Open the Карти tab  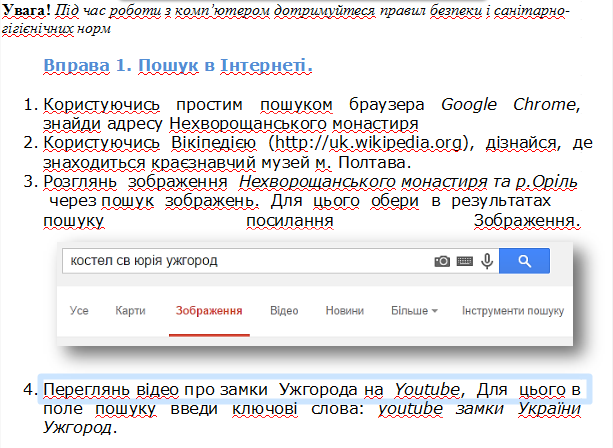coord(130,311)
